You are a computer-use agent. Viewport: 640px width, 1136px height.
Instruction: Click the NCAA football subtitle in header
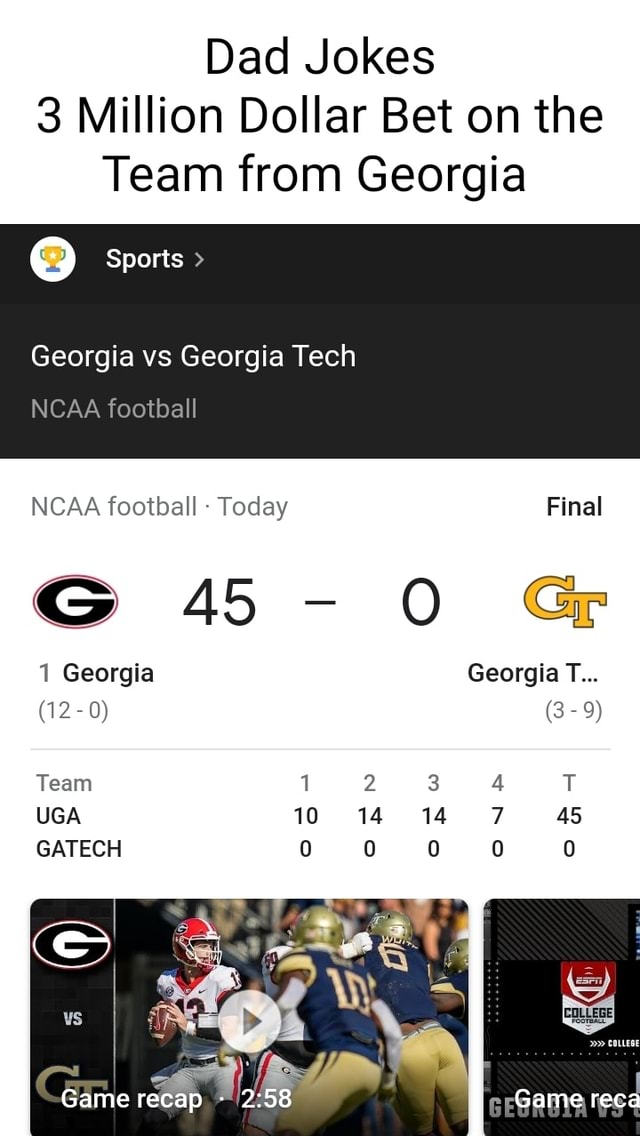click(114, 409)
